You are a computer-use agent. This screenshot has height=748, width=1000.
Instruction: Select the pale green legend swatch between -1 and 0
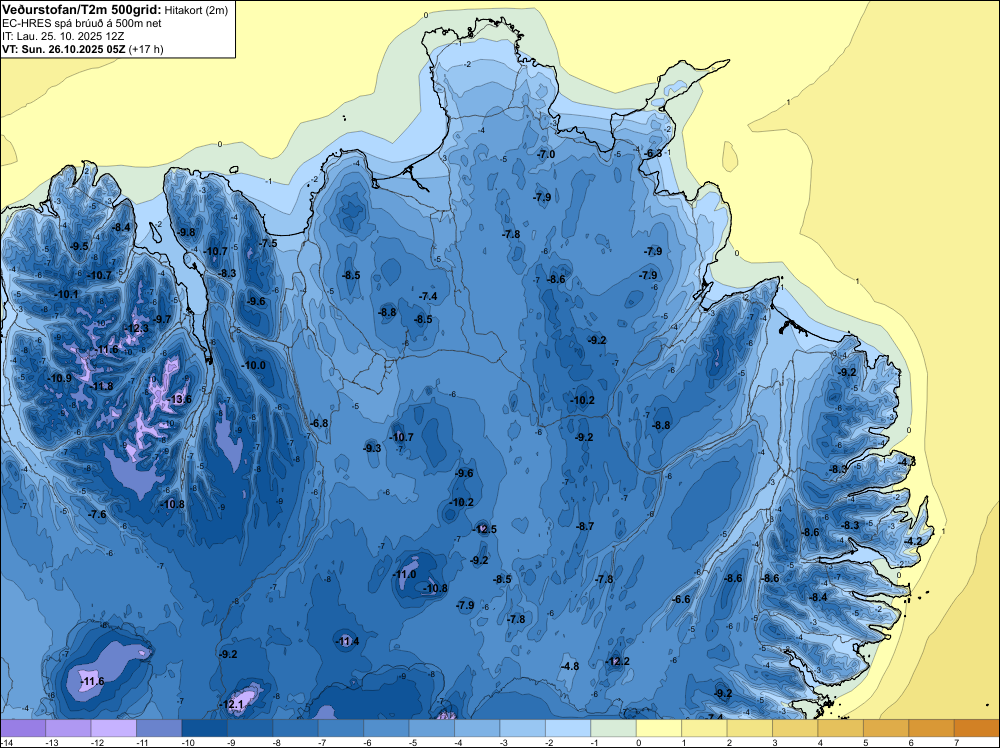614,728
